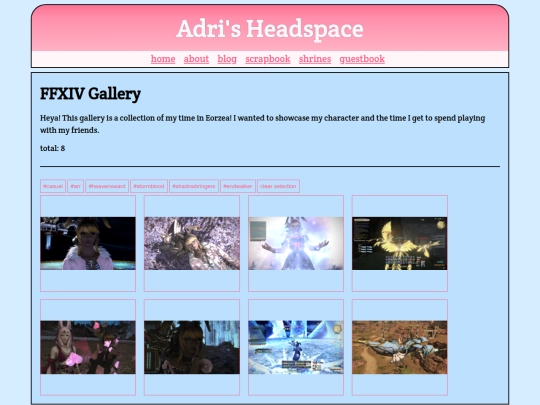Click the FFXIV Gallery heading

click(90, 94)
